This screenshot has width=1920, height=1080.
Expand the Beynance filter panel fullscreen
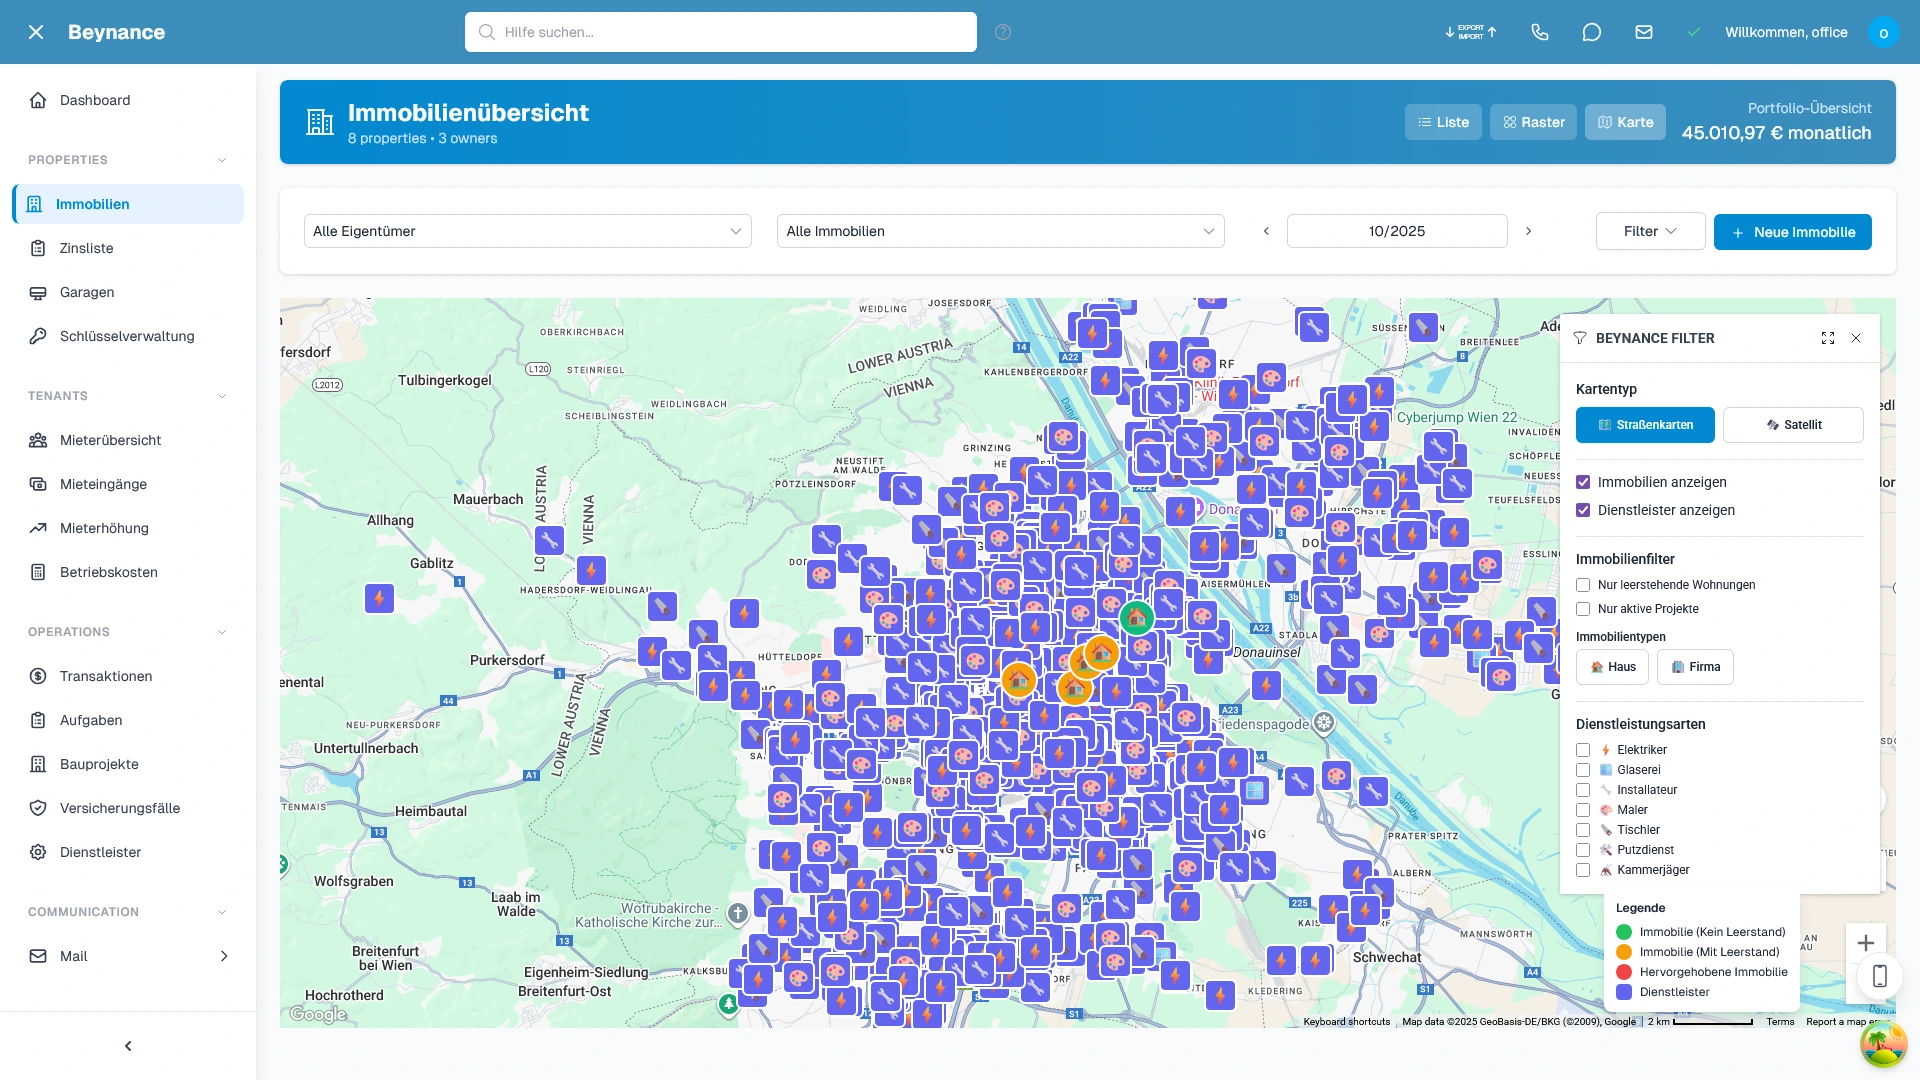(1828, 338)
